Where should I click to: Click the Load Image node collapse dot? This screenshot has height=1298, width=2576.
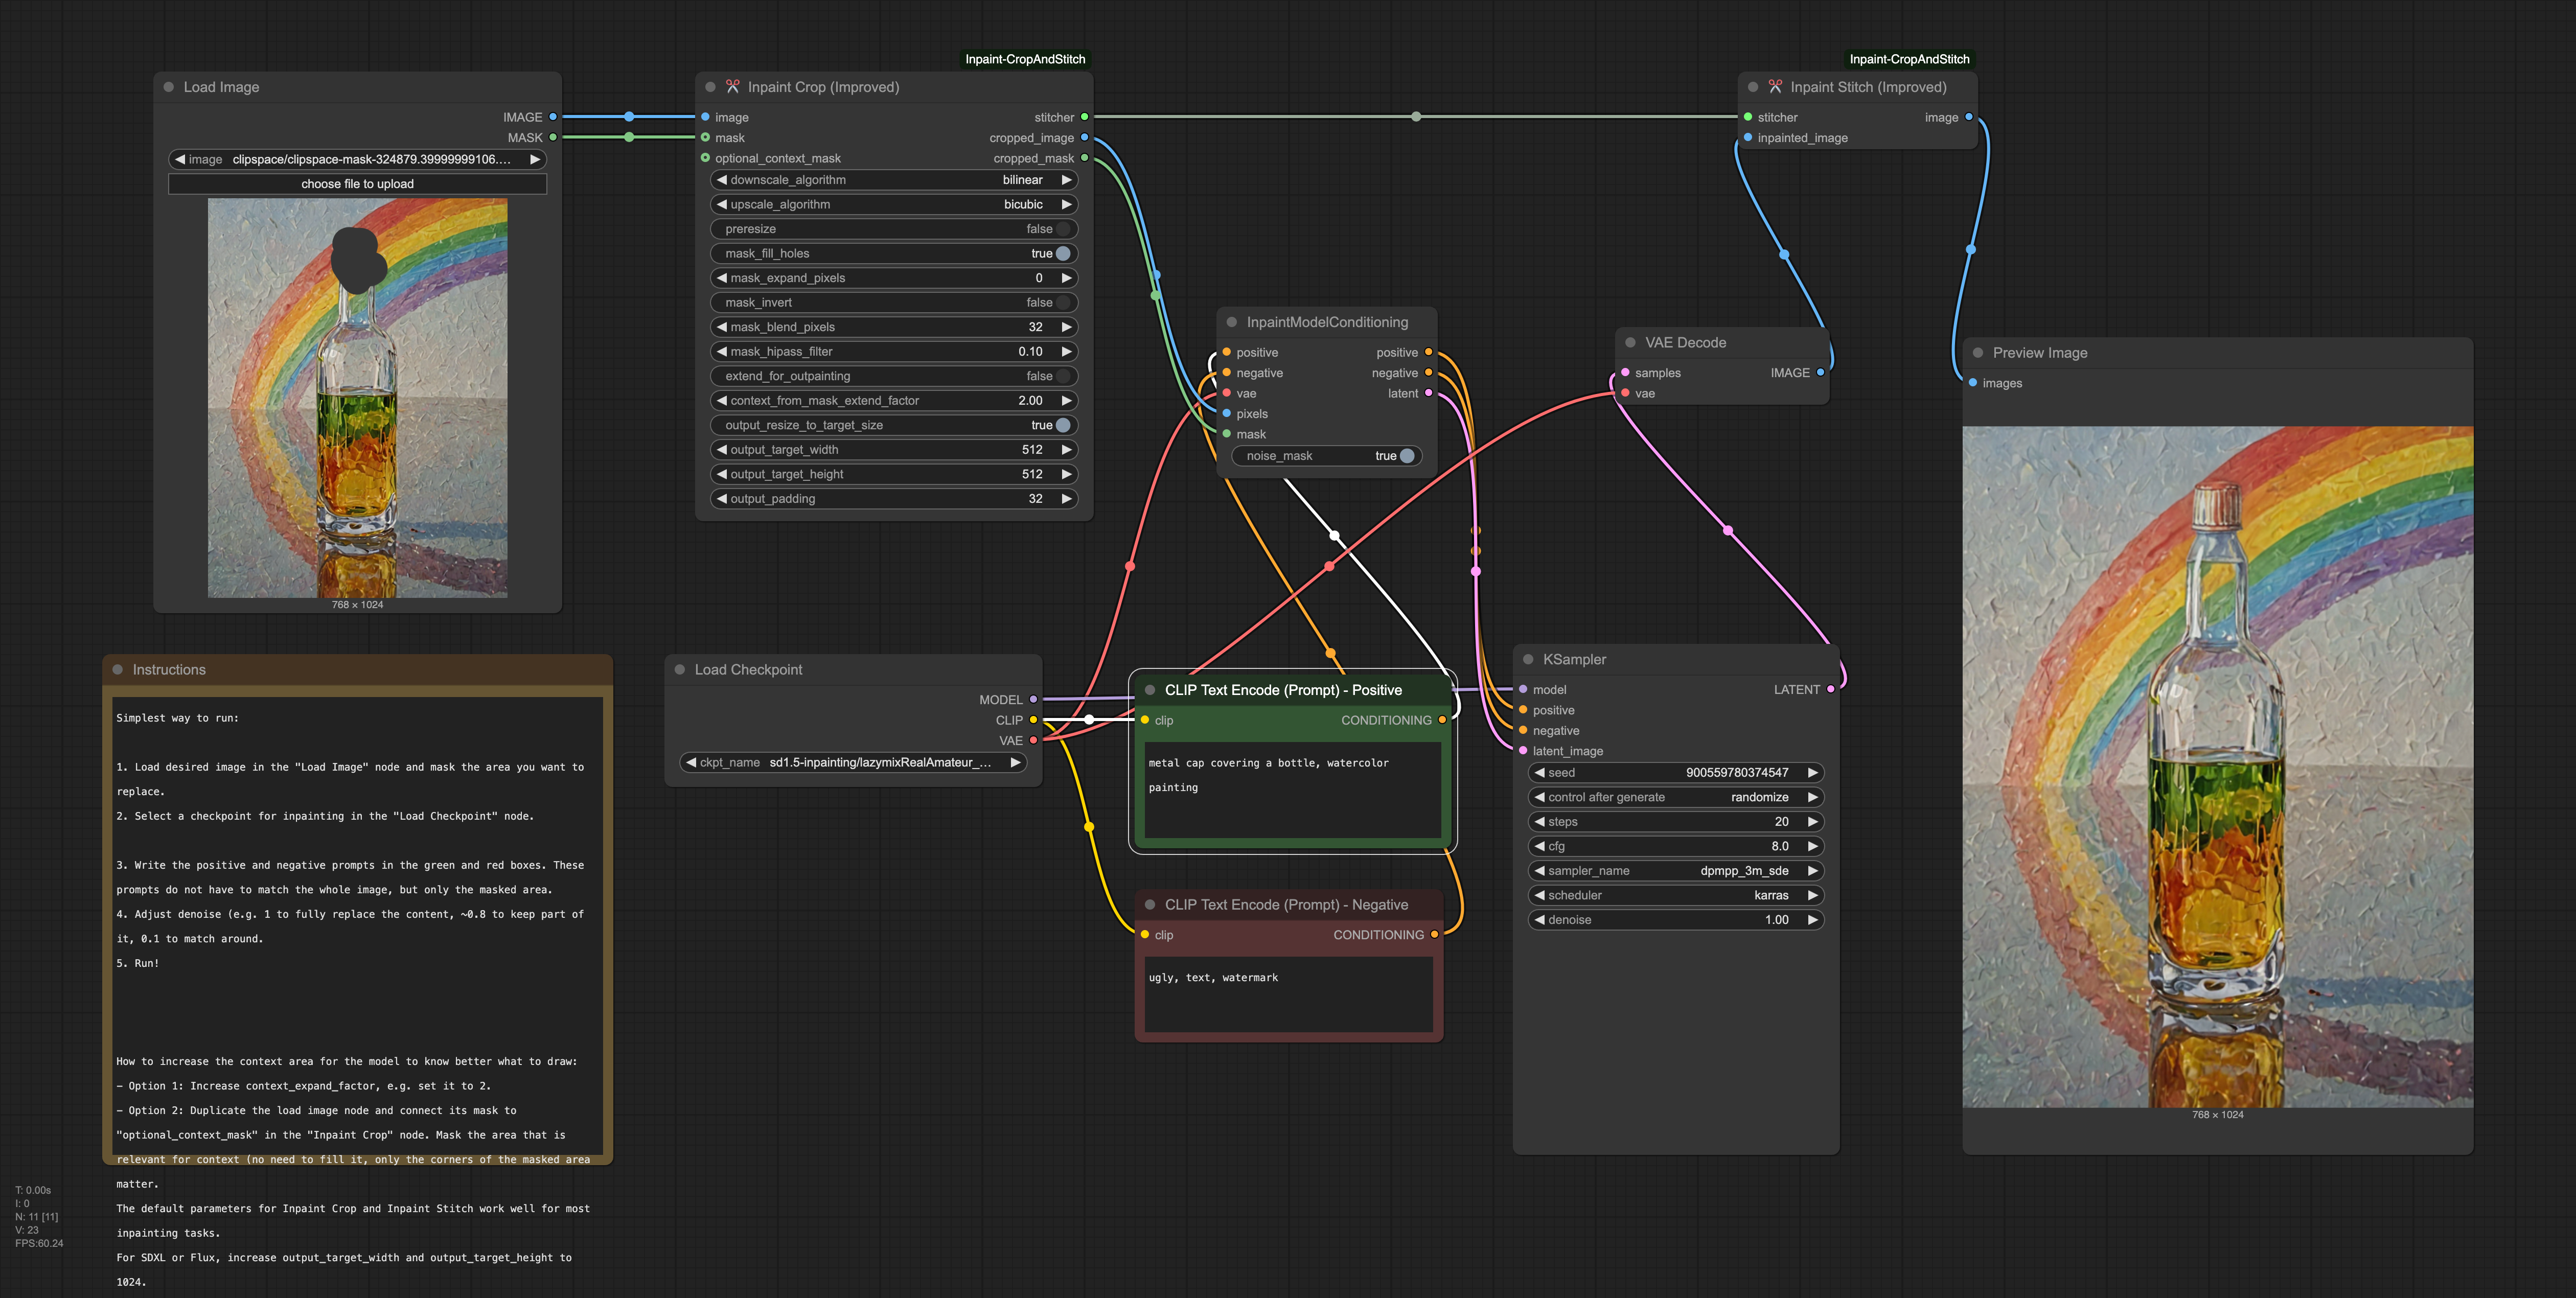click(x=169, y=87)
